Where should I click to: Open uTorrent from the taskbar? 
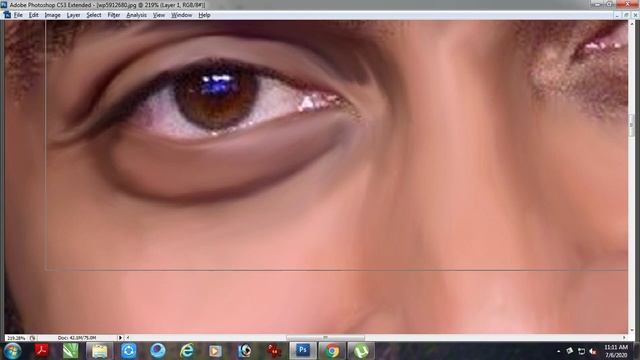tap(361, 351)
